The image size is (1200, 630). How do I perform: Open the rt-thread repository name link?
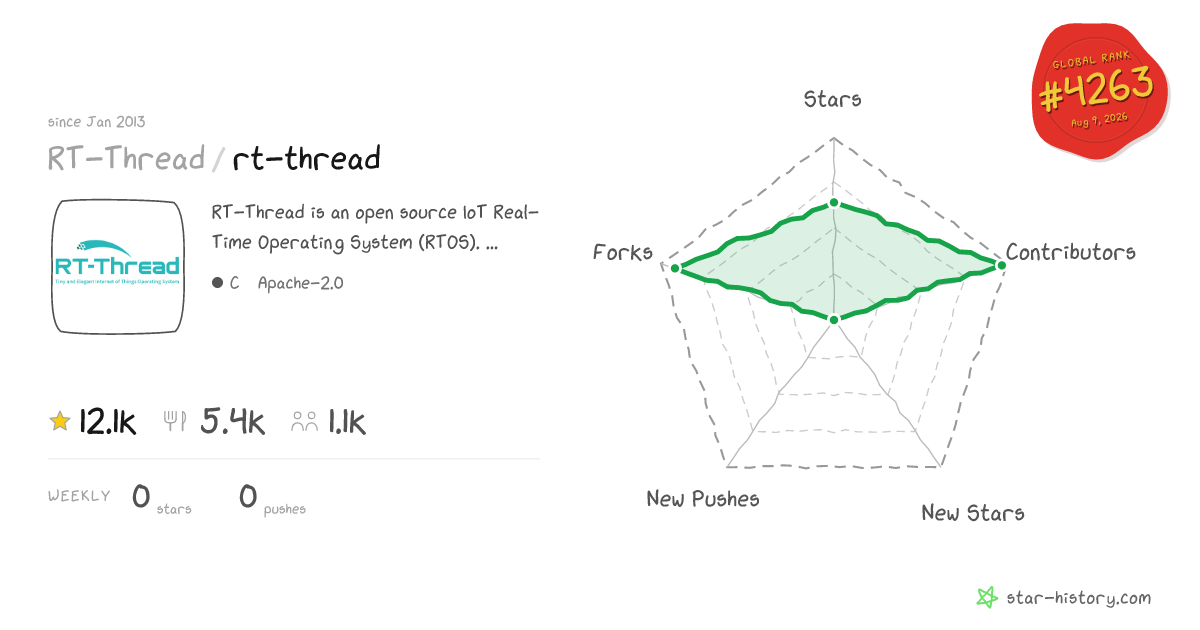pos(307,159)
